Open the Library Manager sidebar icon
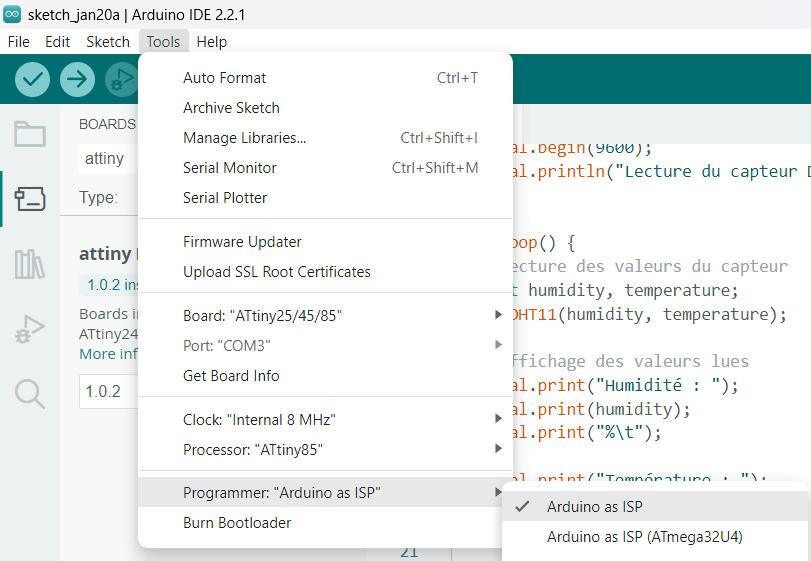811x561 pixels. [29, 264]
